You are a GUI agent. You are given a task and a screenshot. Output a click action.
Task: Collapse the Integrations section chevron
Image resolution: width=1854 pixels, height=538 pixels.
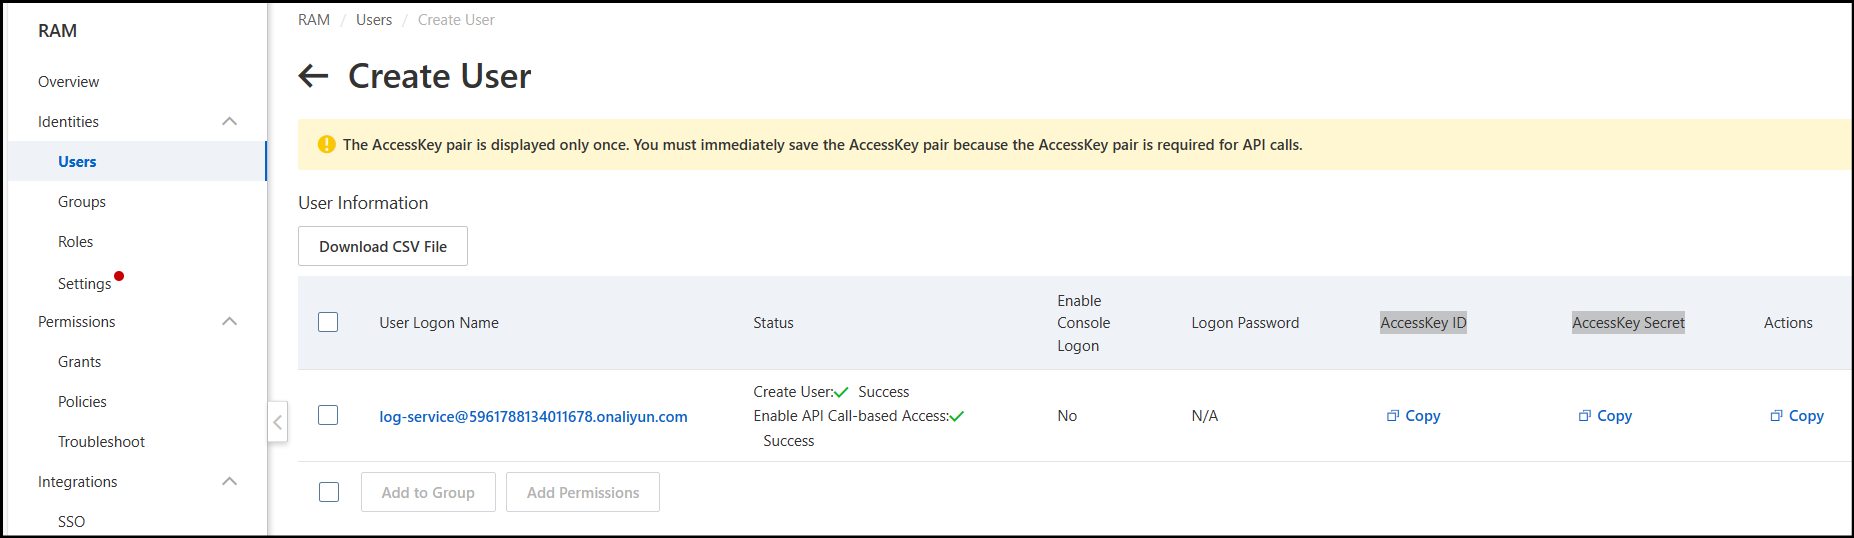[x=229, y=482]
